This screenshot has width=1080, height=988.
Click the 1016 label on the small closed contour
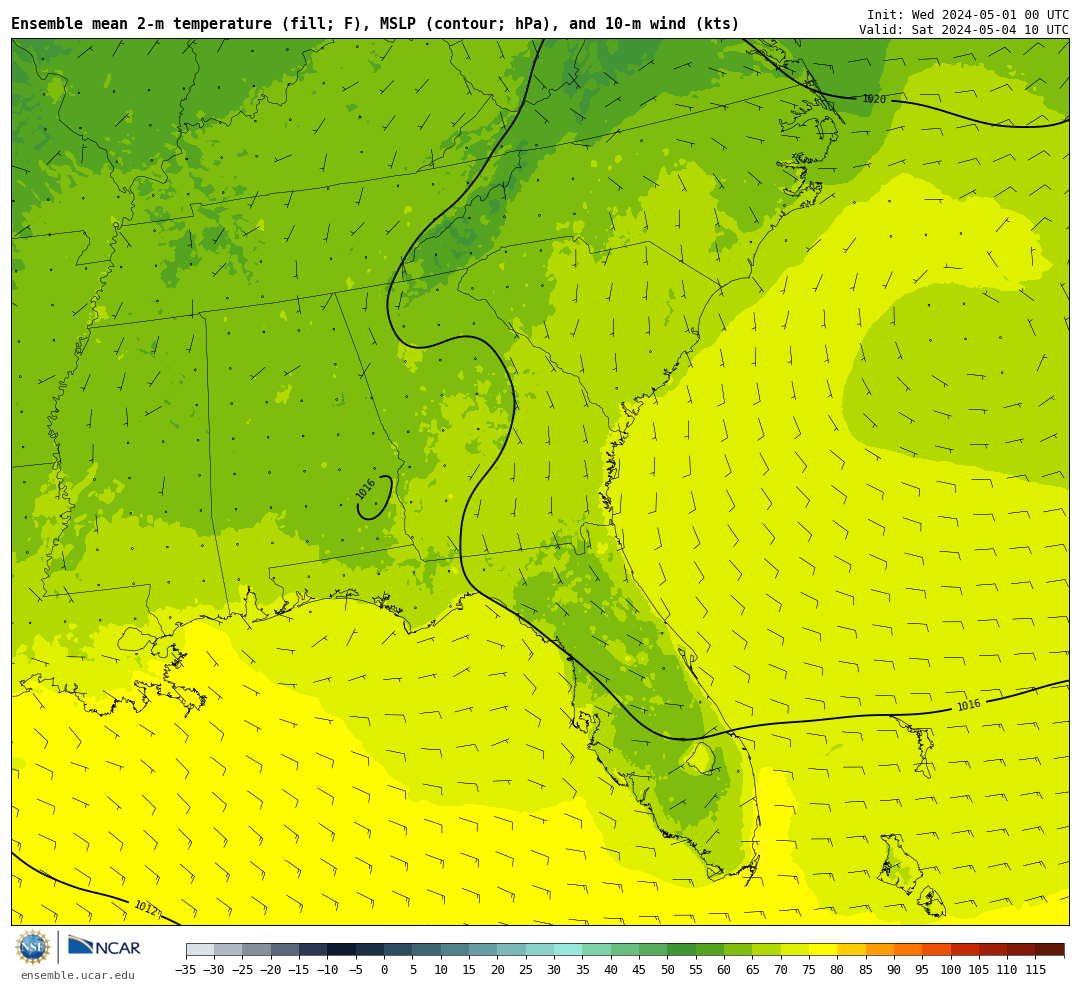click(x=366, y=489)
